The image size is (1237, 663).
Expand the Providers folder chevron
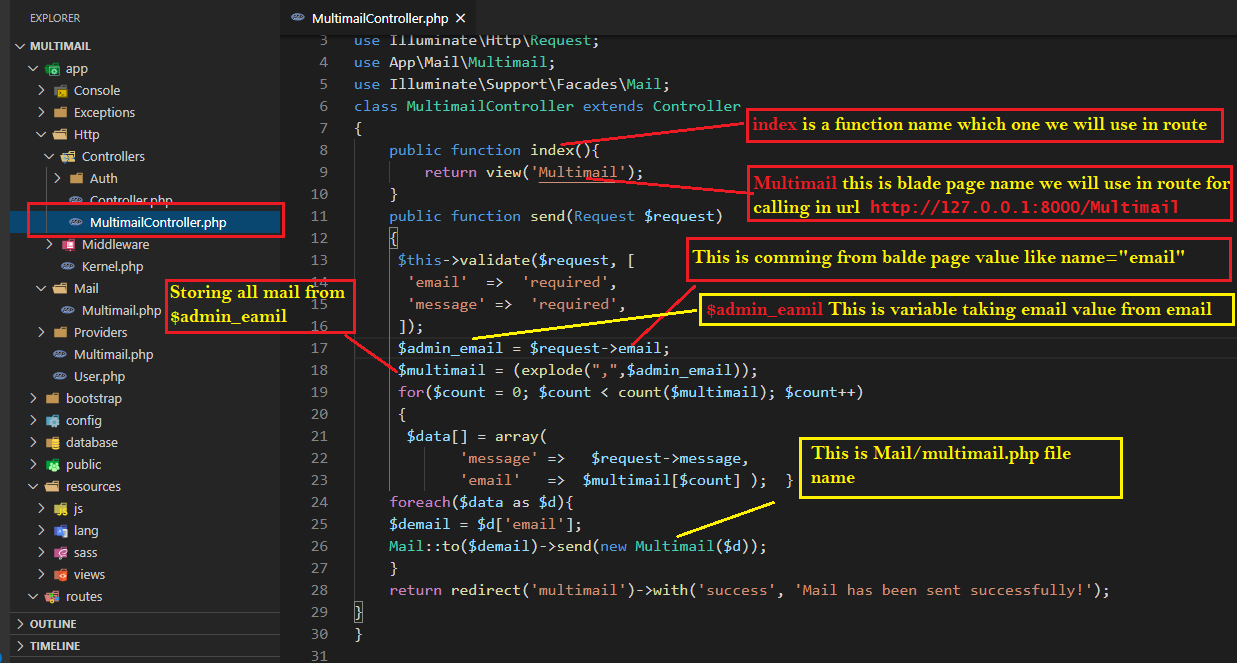point(41,333)
